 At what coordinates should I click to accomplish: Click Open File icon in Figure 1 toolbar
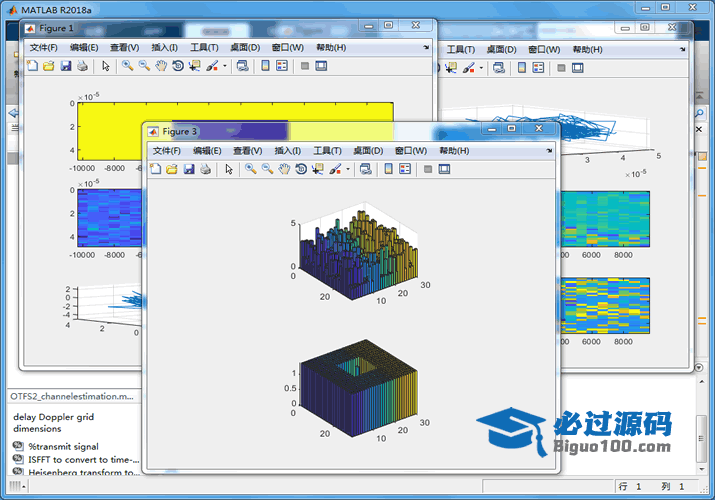(49, 66)
